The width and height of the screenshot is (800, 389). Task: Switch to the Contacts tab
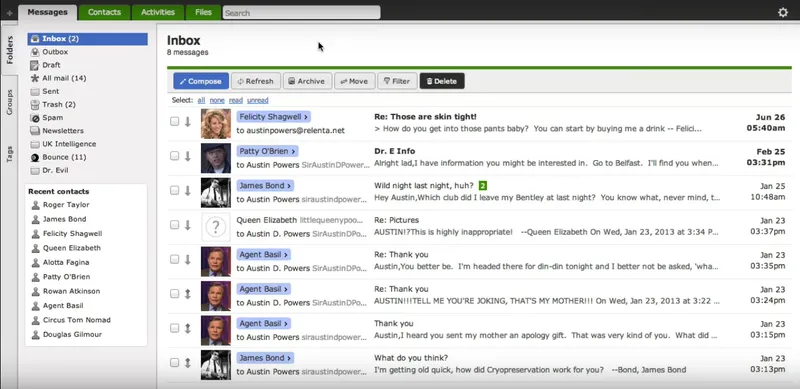[105, 12]
